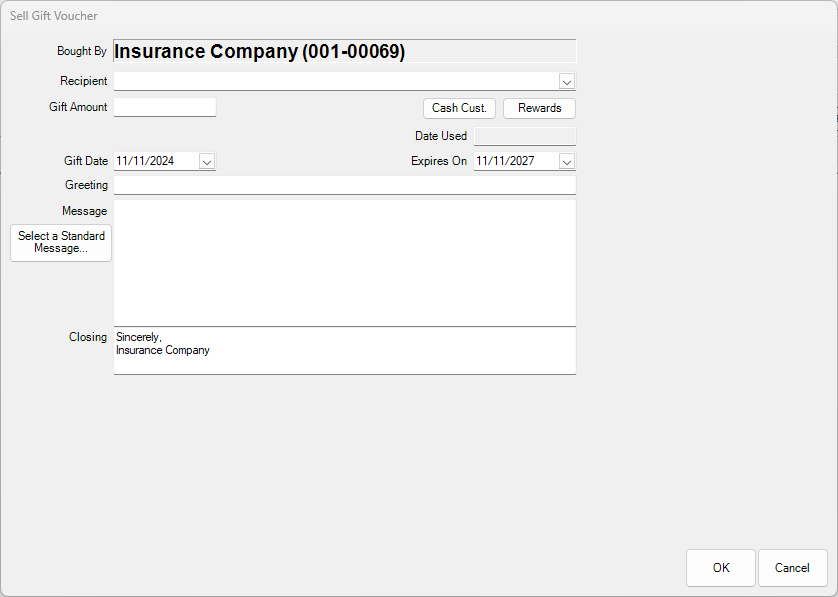The image size is (838, 597).
Task: Click the Rewards button
Action: click(539, 108)
